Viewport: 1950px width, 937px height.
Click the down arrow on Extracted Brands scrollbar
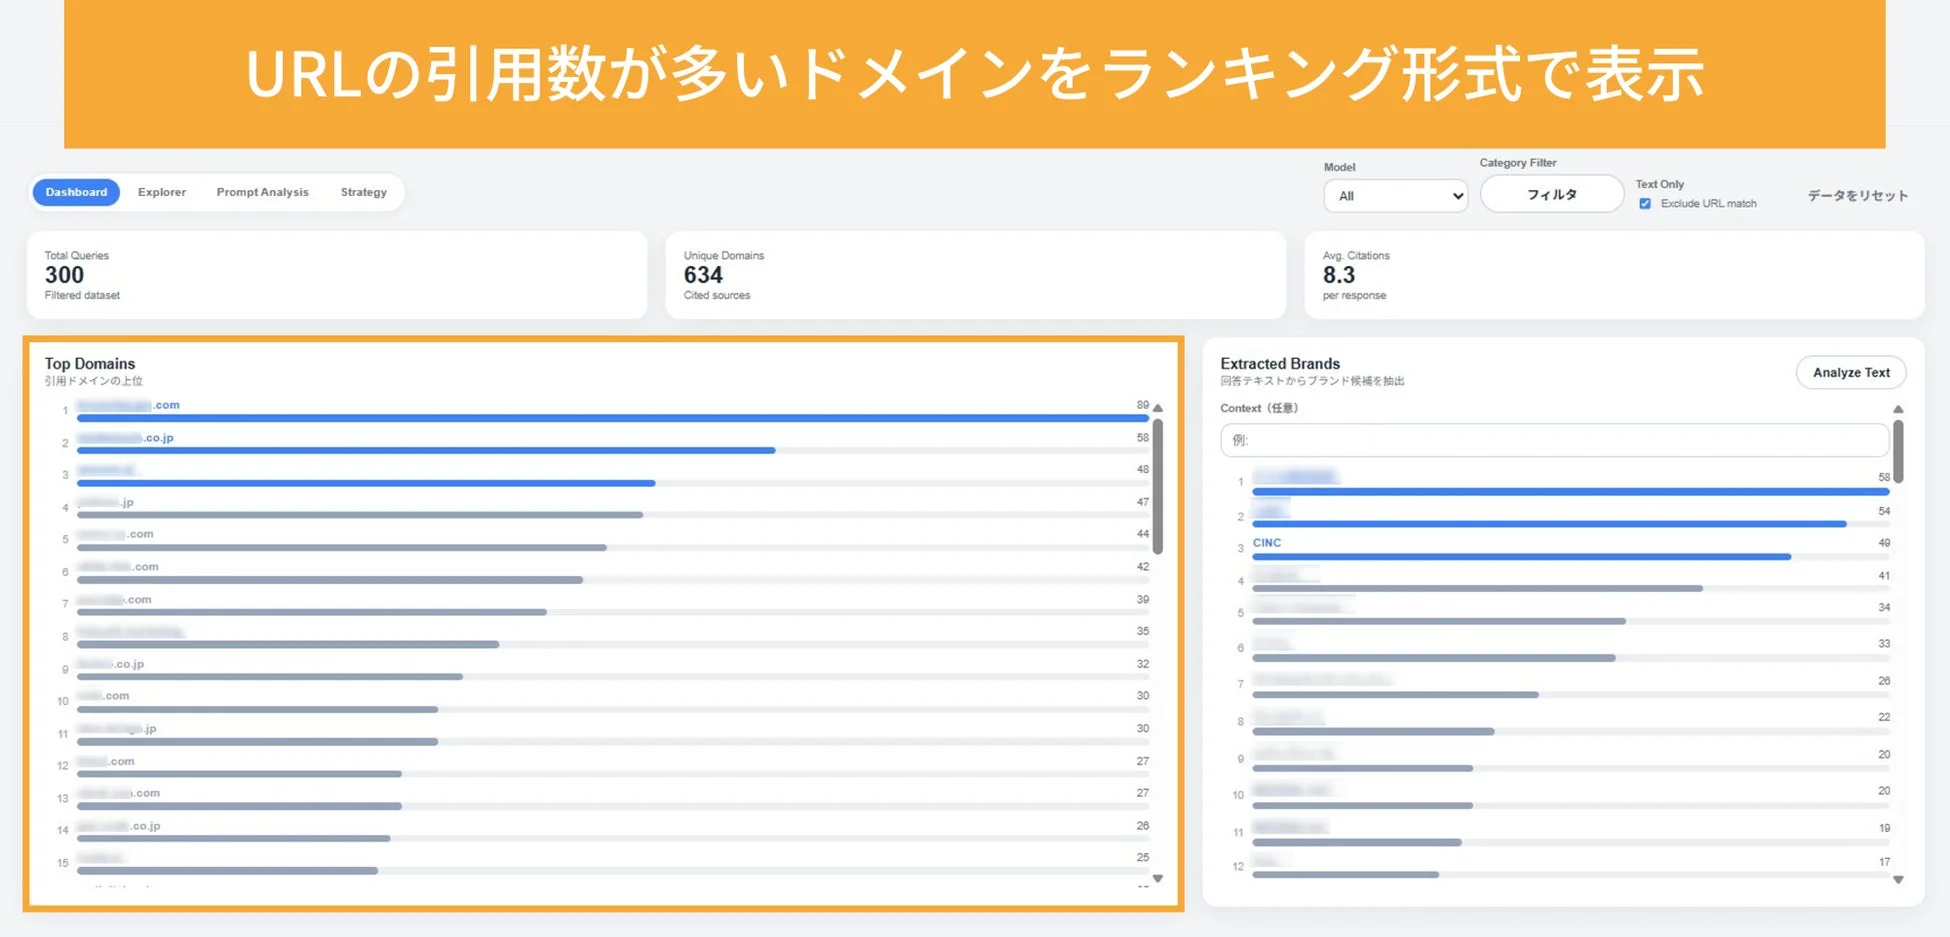click(x=1898, y=879)
